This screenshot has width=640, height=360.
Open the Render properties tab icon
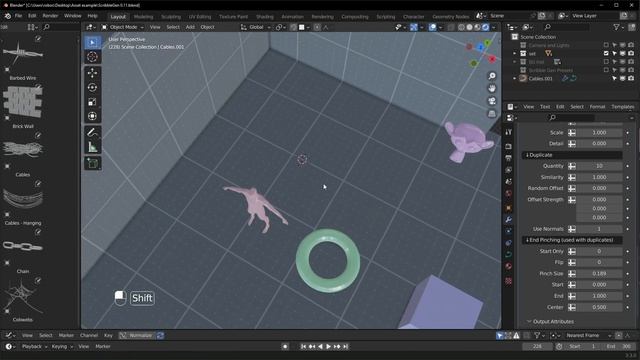click(x=509, y=146)
